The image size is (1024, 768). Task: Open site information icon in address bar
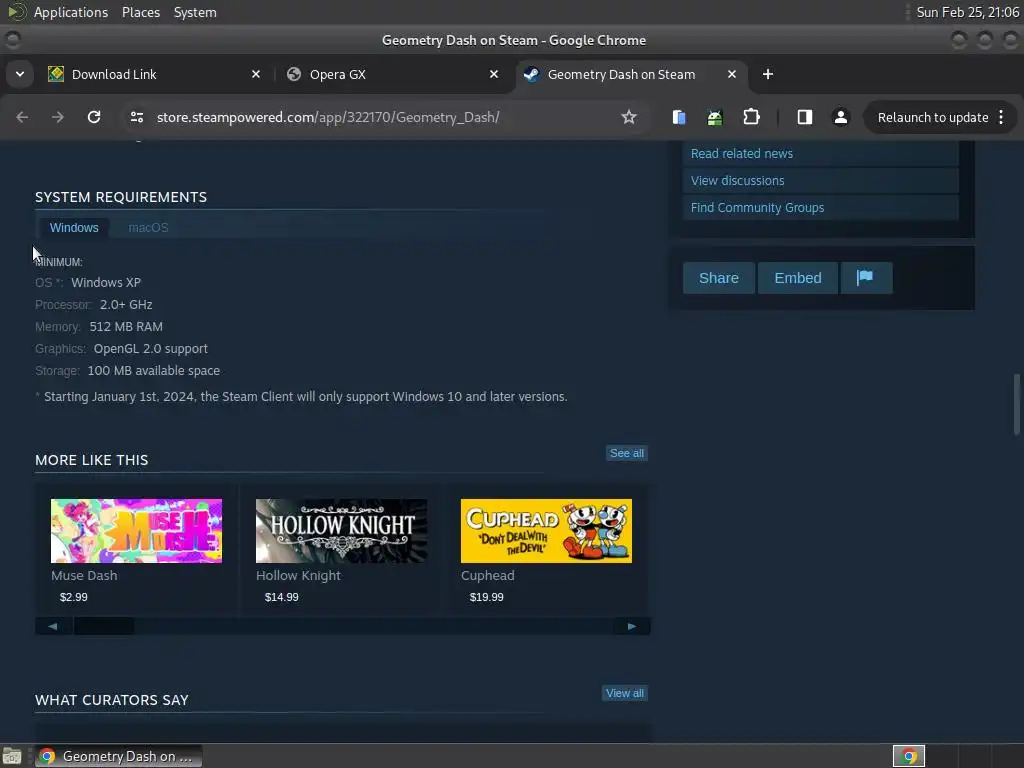136,117
